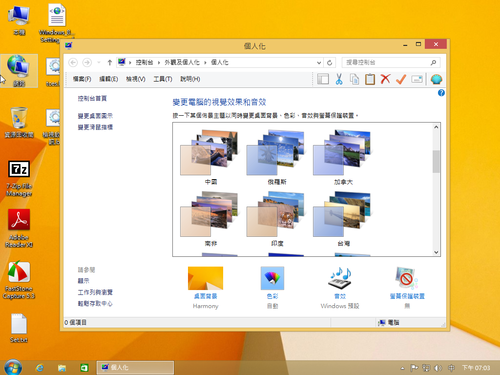Click the Forward navigation arrow
This screenshot has width=500, height=375.
(x=87, y=62)
